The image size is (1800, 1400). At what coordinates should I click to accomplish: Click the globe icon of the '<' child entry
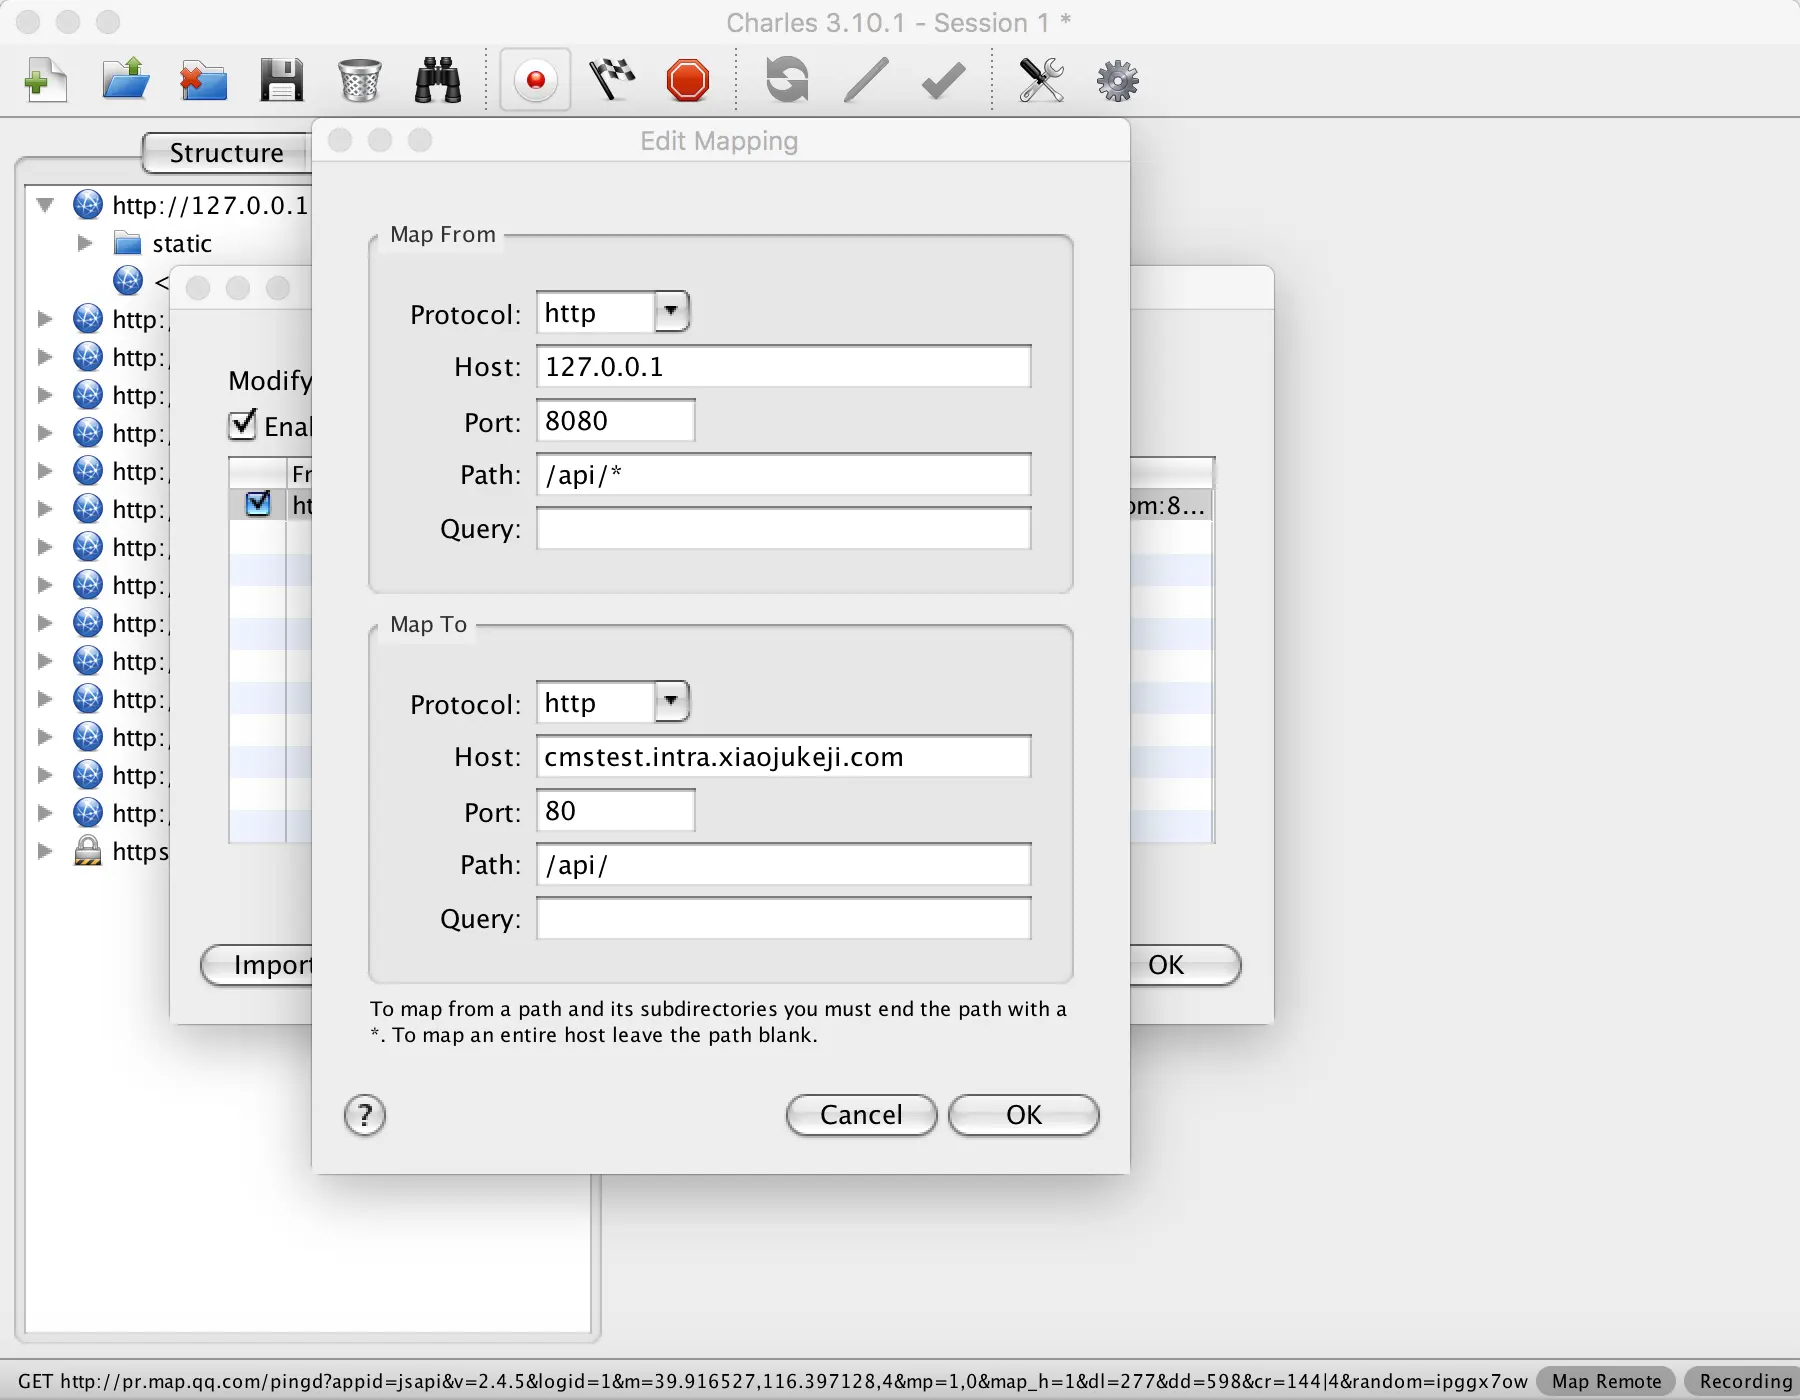pyautogui.click(x=128, y=281)
